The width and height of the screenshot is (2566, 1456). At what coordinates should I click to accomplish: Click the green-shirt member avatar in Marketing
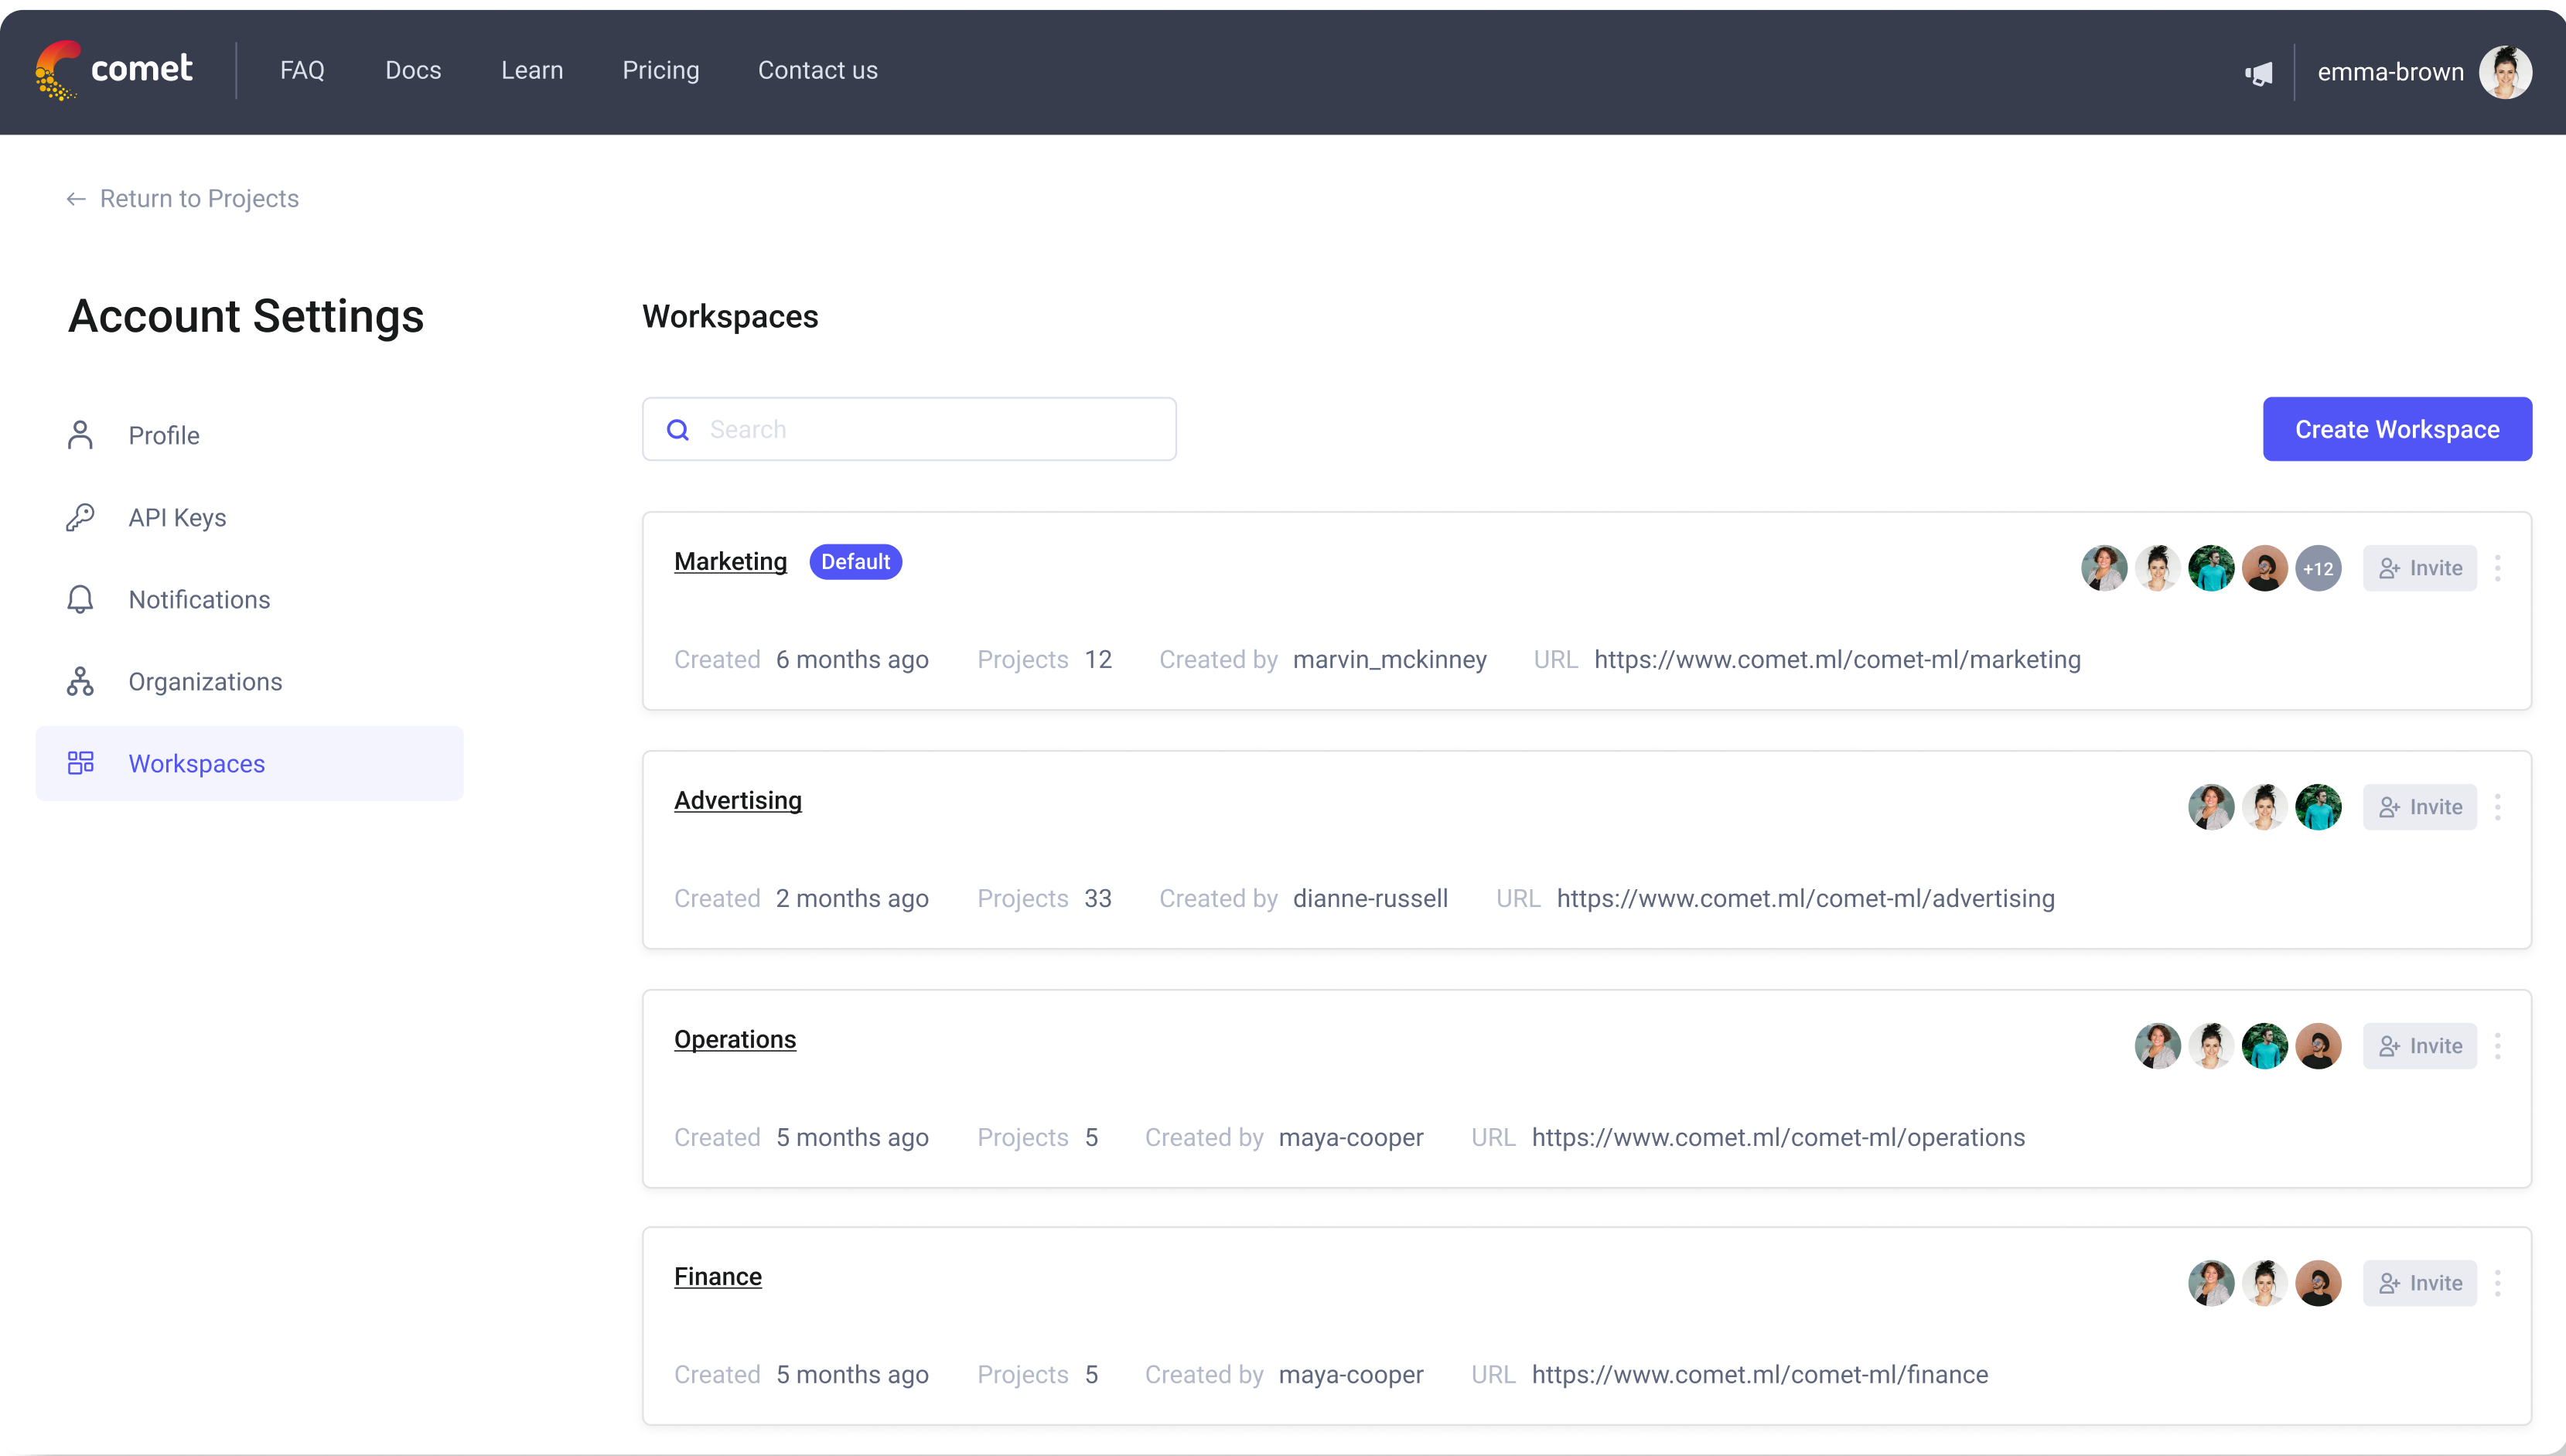(x=2211, y=568)
